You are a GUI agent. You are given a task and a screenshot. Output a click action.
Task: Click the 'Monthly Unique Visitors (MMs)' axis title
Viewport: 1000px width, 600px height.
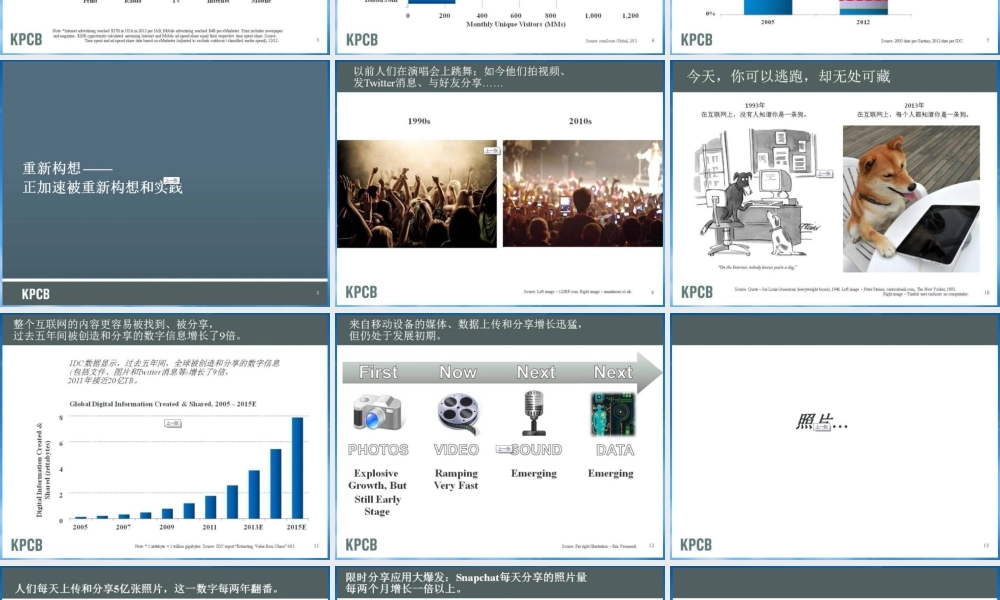point(516,24)
